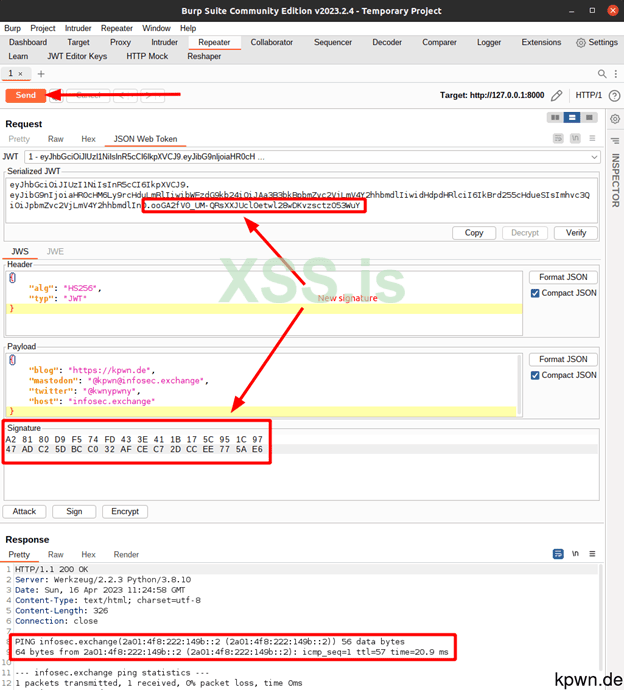The height and width of the screenshot is (690, 624).
Task: Select the Raw tab in Request pane
Action: [x=55, y=139]
